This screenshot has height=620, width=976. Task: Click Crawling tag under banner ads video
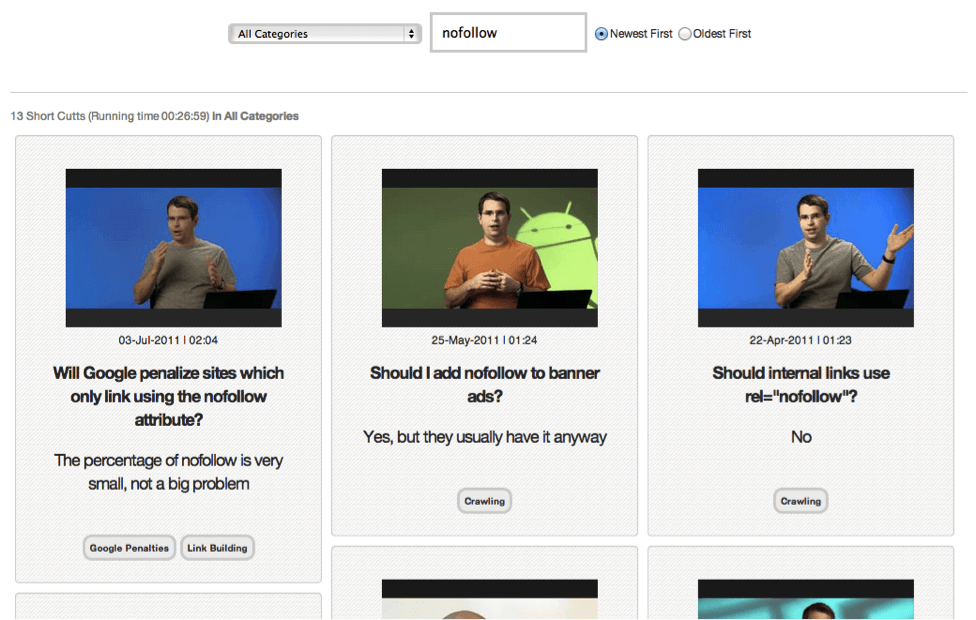click(484, 501)
